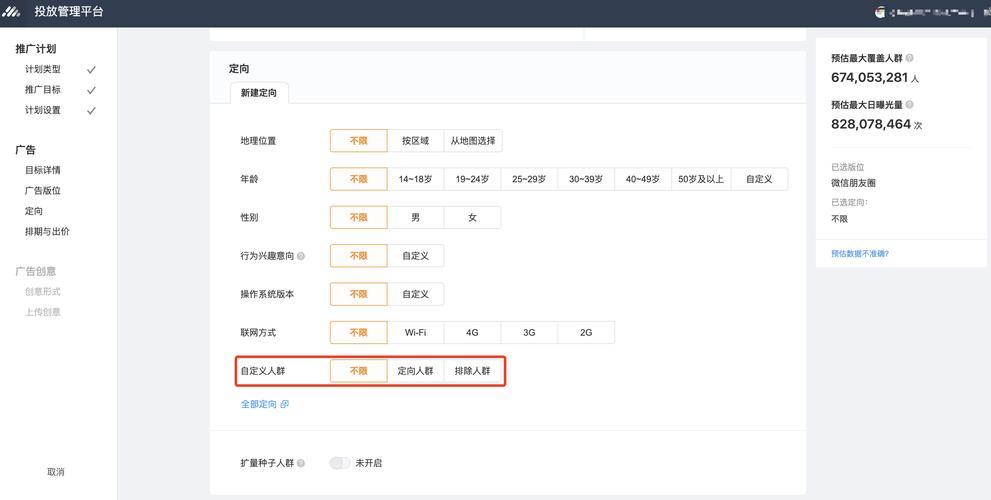Image resolution: width=991 pixels, height=500 pixels.
Task: Click exposure value 828,078,464
Action: [x=871, y=124]
